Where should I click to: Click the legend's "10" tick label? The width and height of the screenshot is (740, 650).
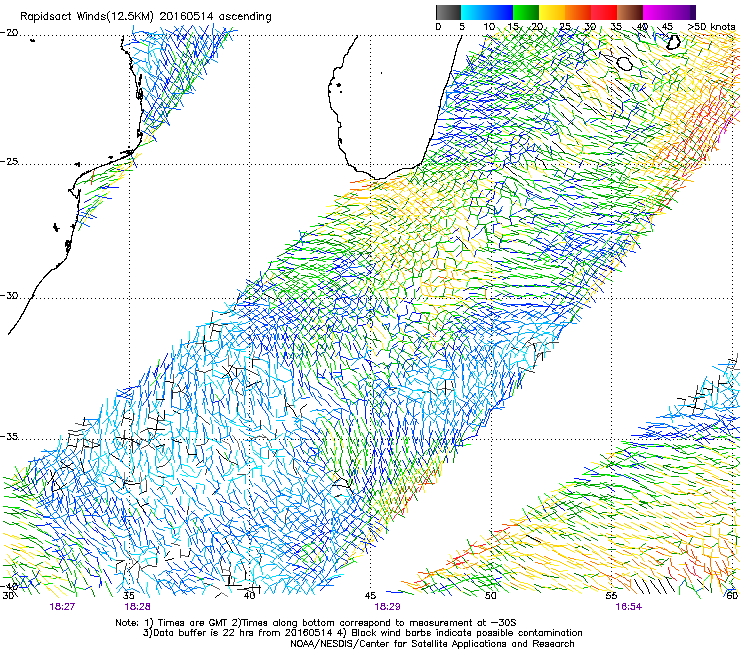coord(489,27)
